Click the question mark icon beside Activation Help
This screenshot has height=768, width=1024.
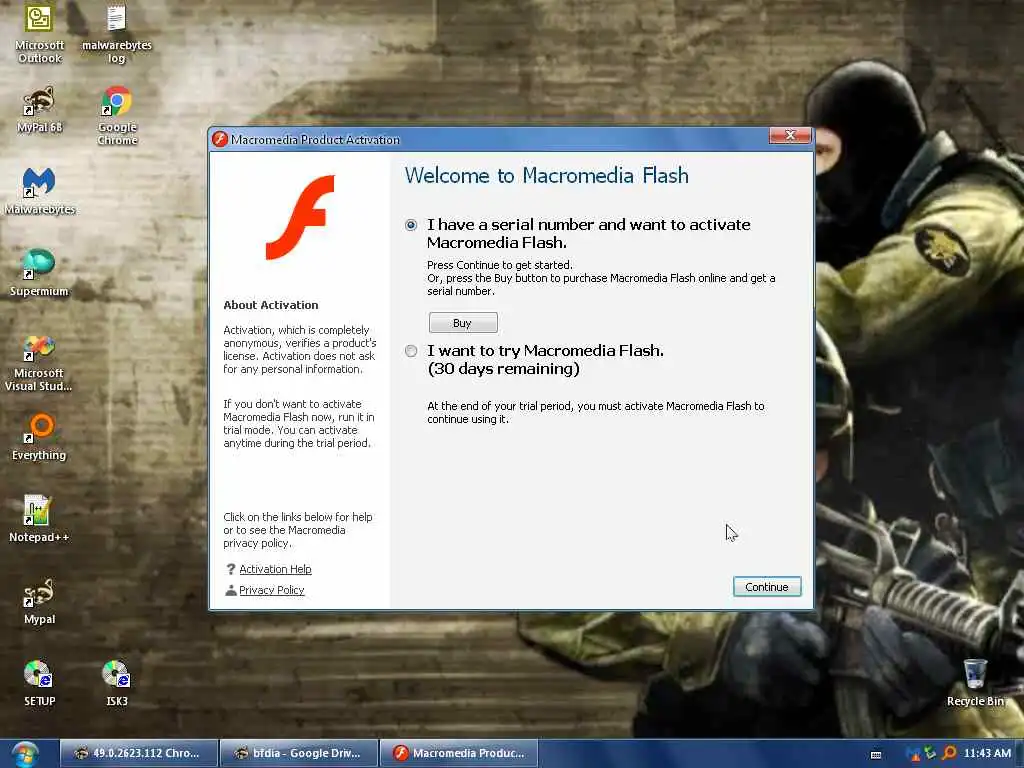(x=231, y=569)
